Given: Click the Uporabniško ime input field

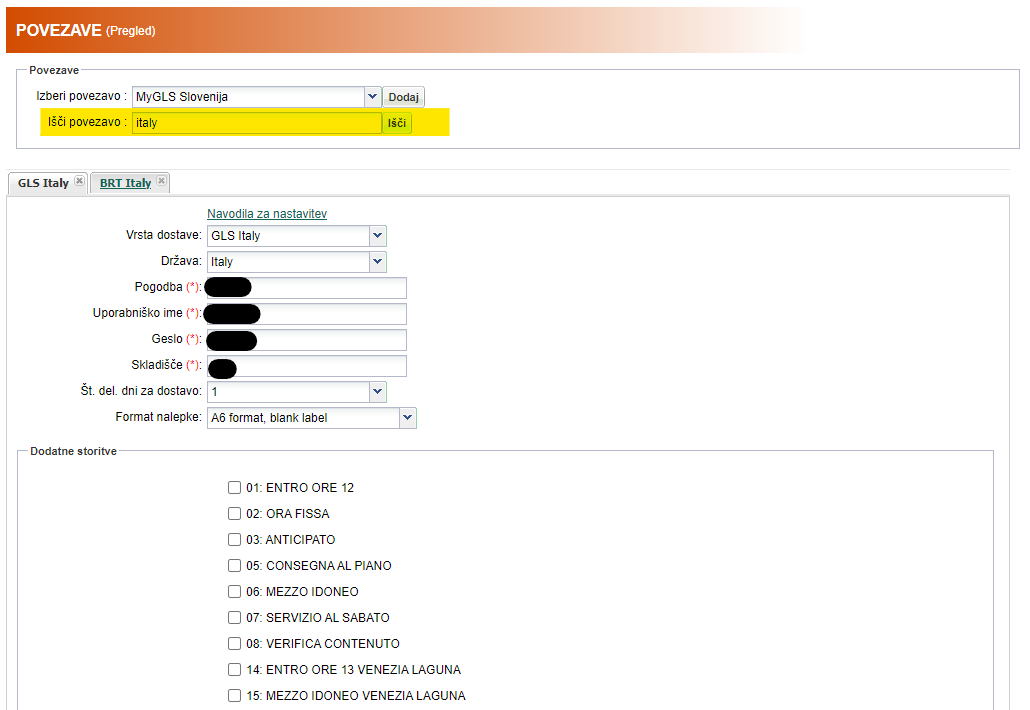Looking at the screenshot, I should [x=307, y=314].
